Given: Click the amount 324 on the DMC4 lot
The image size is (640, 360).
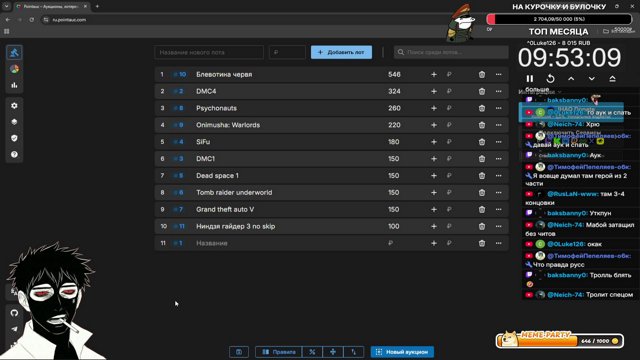Looking at the screenshot, I should (x=394, y=91).
